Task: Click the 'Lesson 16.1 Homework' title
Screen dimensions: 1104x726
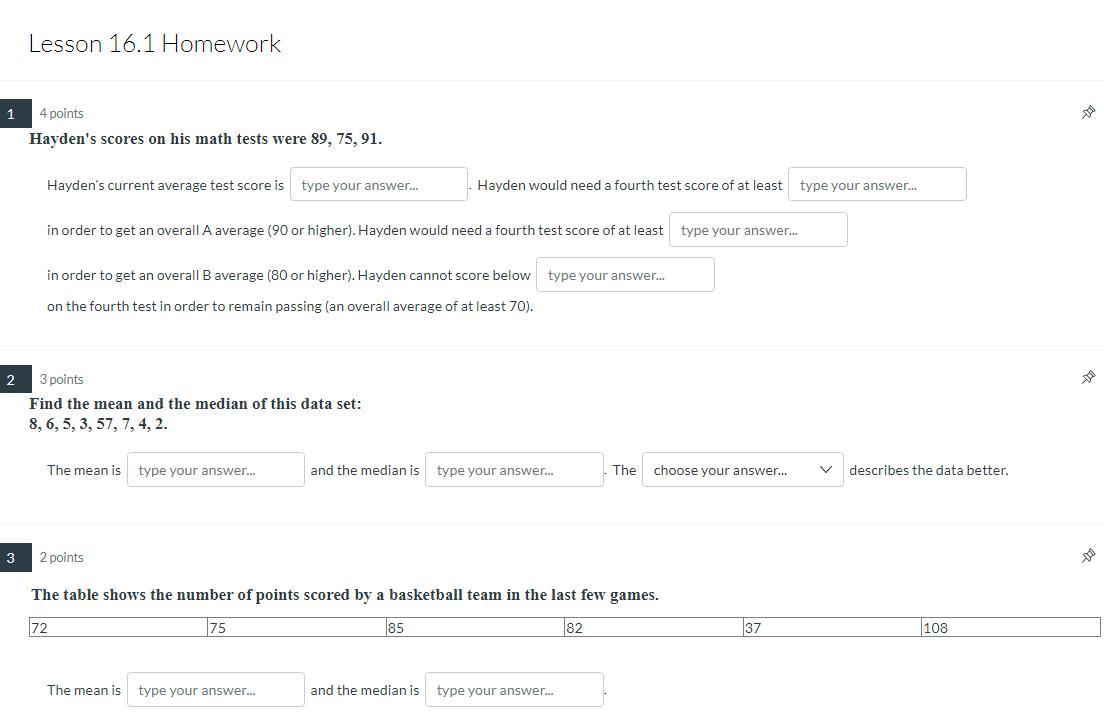Action: pyautogui.click(x=155, y=44)
